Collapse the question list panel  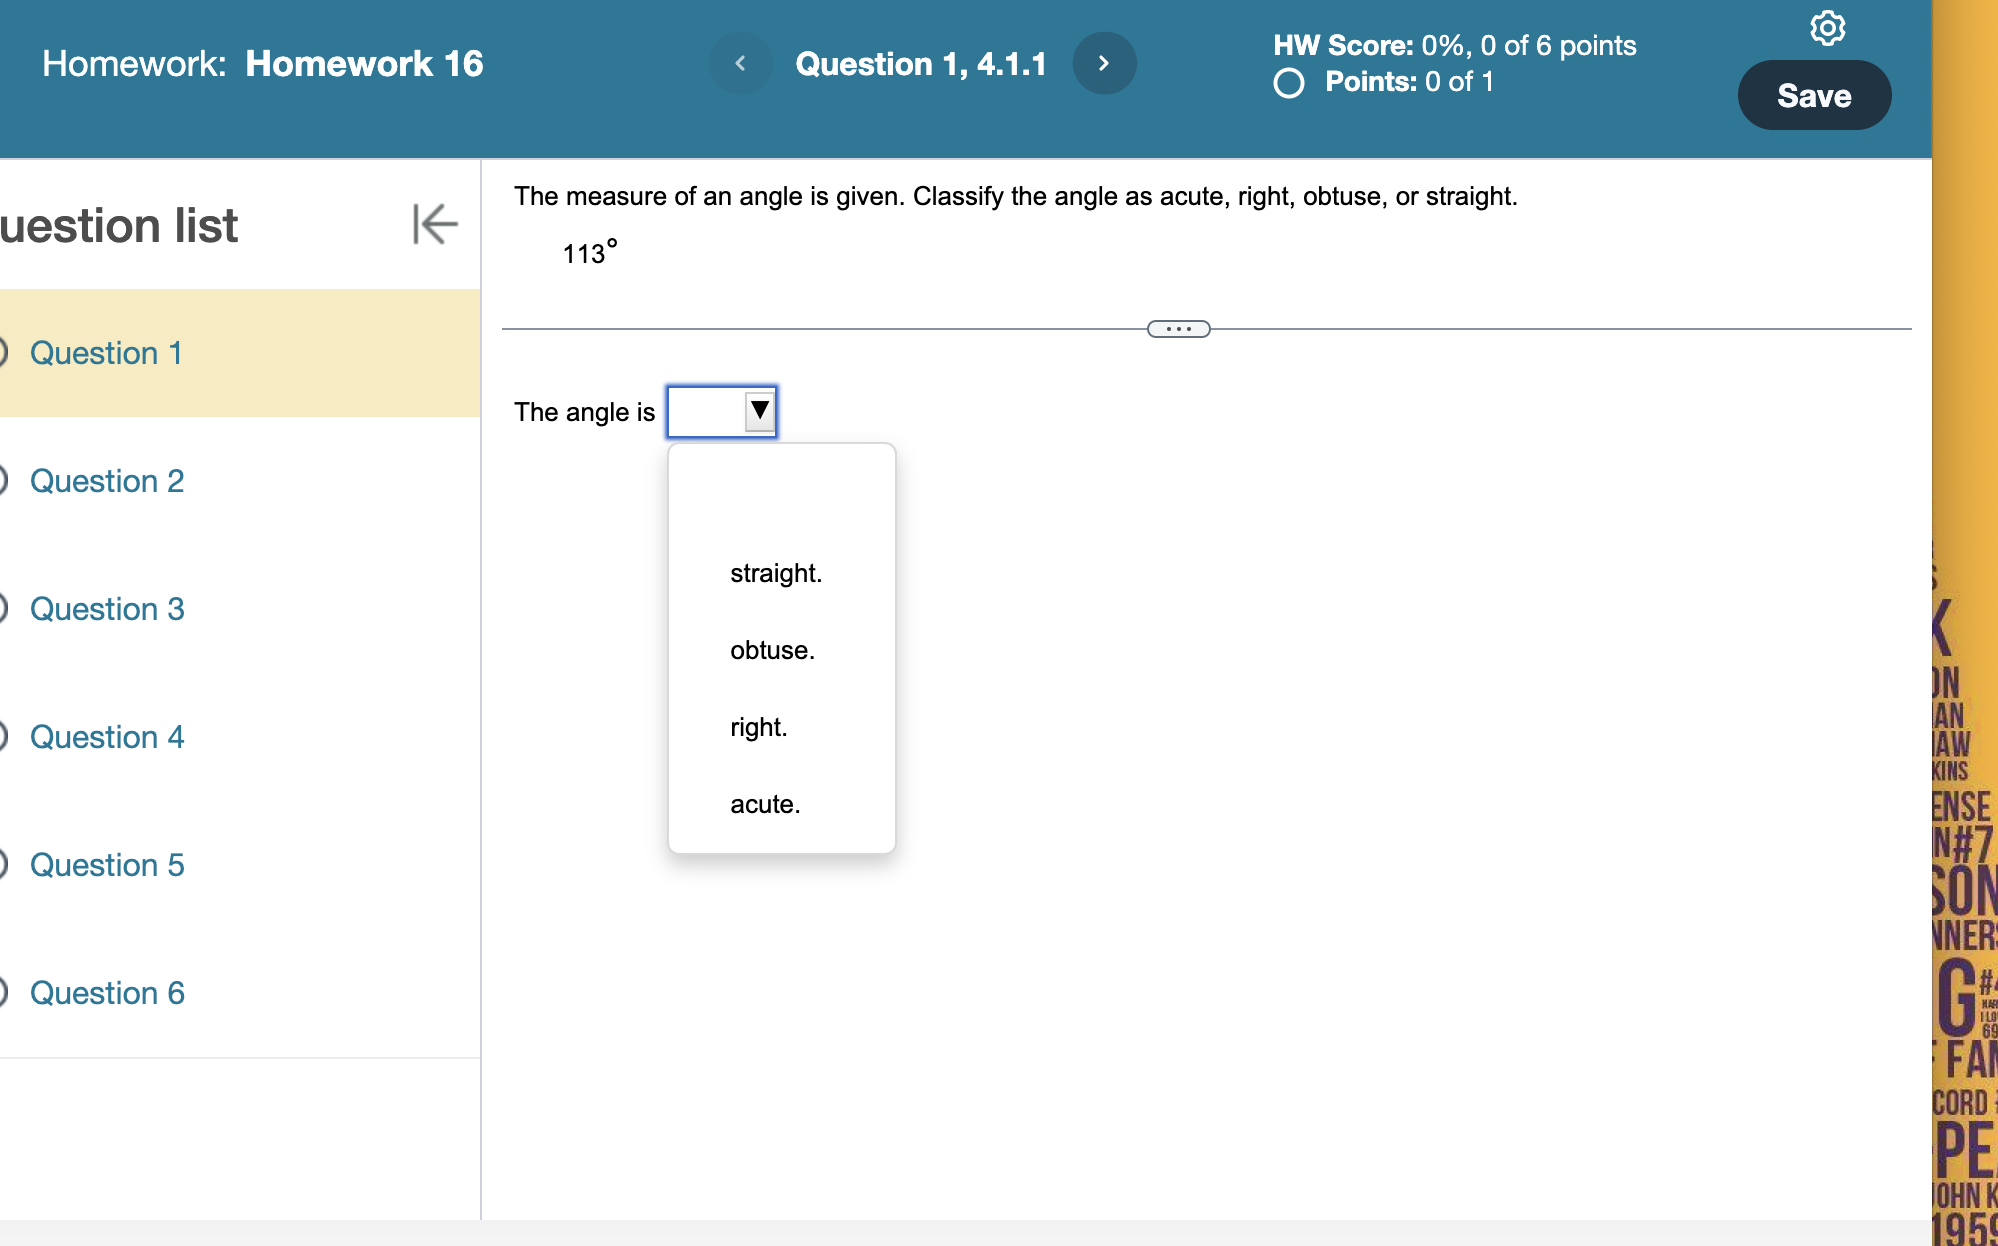click(434, 223)
